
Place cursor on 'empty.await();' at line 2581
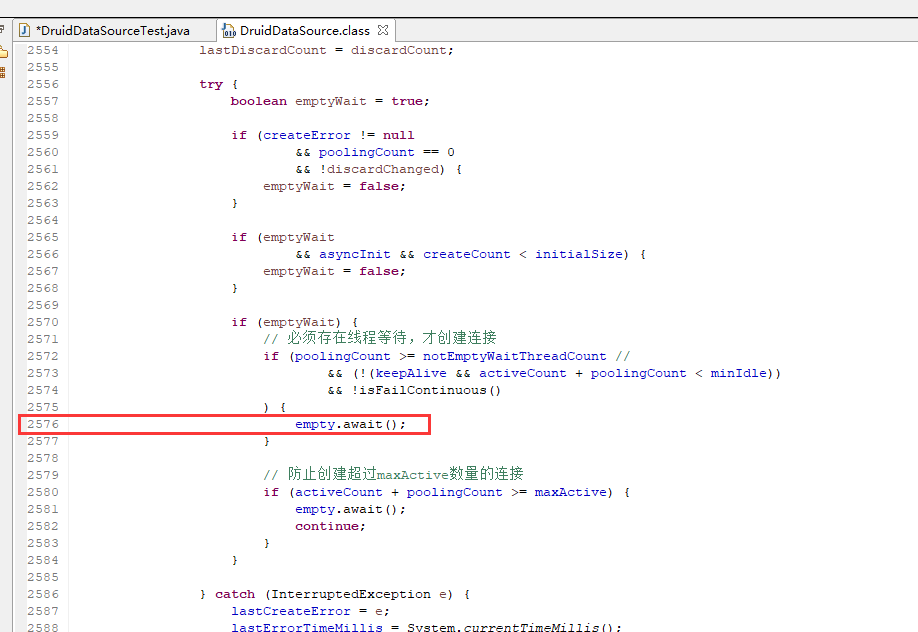pos(350,509)
